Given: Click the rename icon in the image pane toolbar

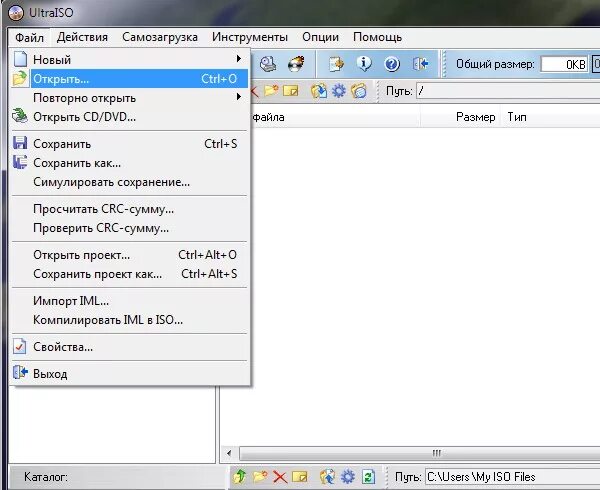Looking at the screenshot, I should tap(290, 91).
